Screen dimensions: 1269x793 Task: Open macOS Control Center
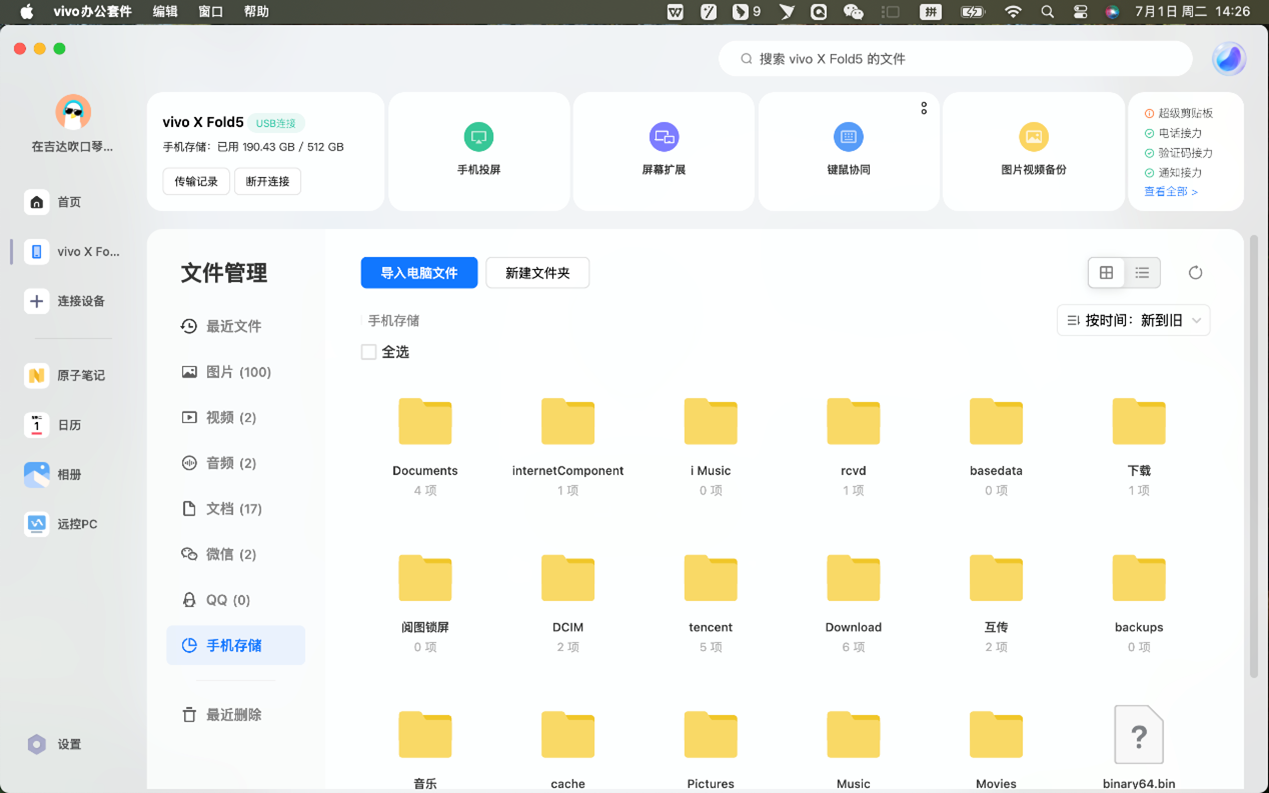coord(1080,12)
